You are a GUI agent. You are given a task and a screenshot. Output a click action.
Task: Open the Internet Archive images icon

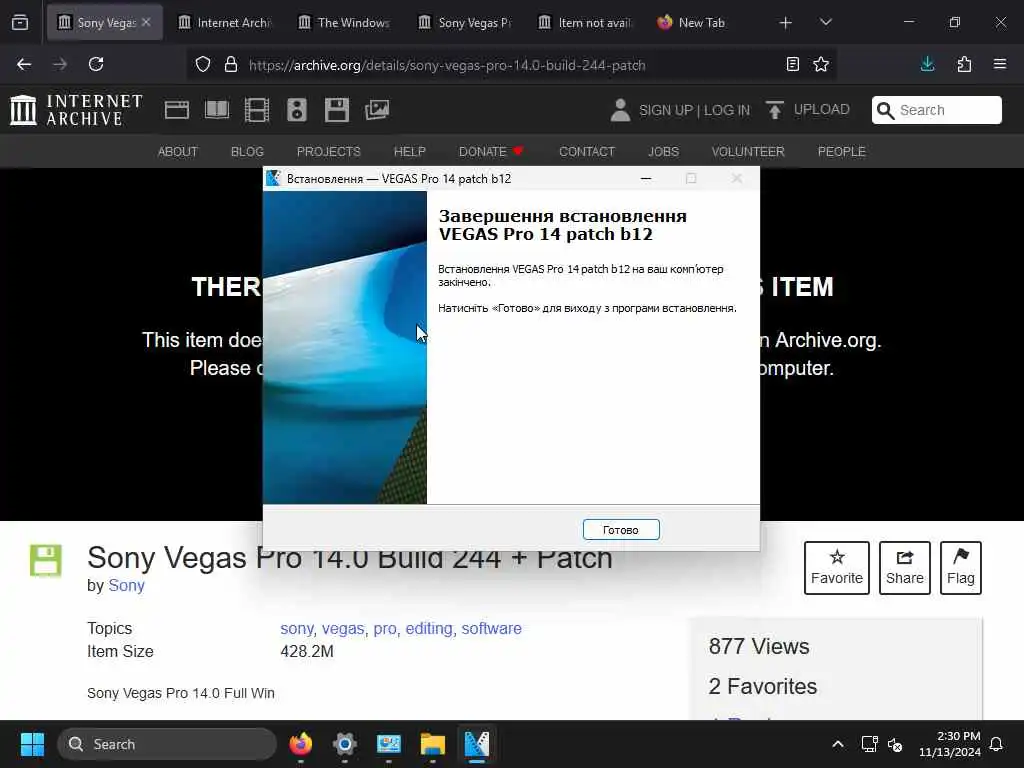pyautogui.click(x=377, y=110)
